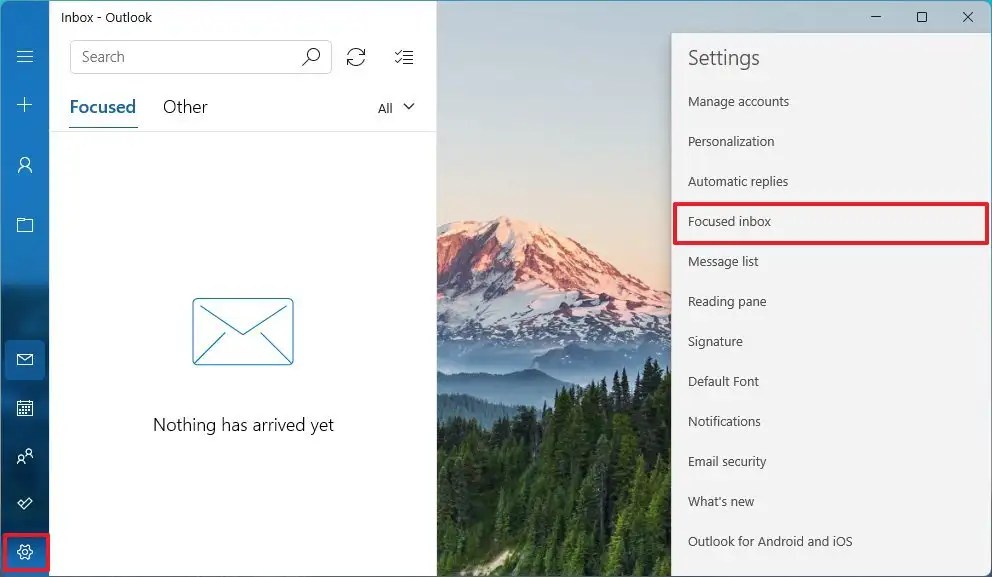
Task: Switch to the Other inbox tab
Action: pyautogui.click(x=184, y=107)
